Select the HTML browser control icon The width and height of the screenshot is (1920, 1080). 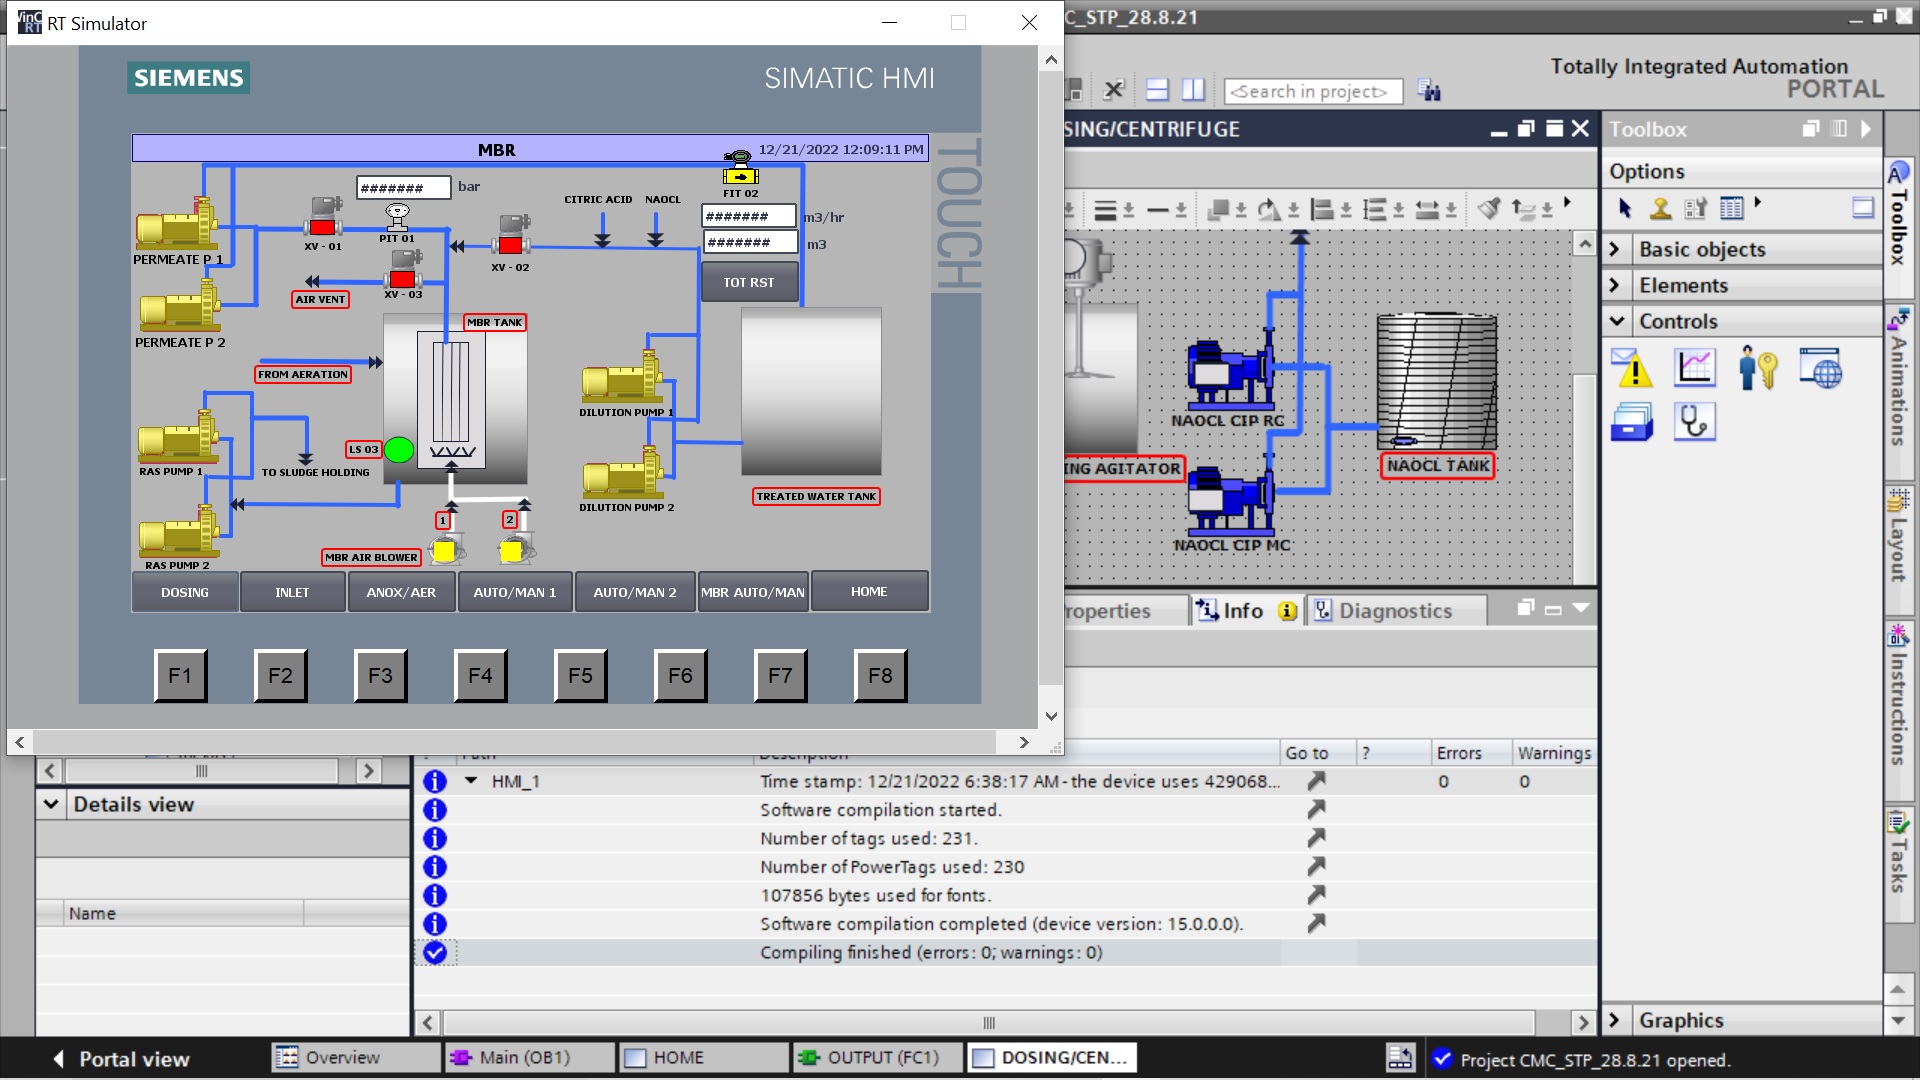click(1820, 369)
